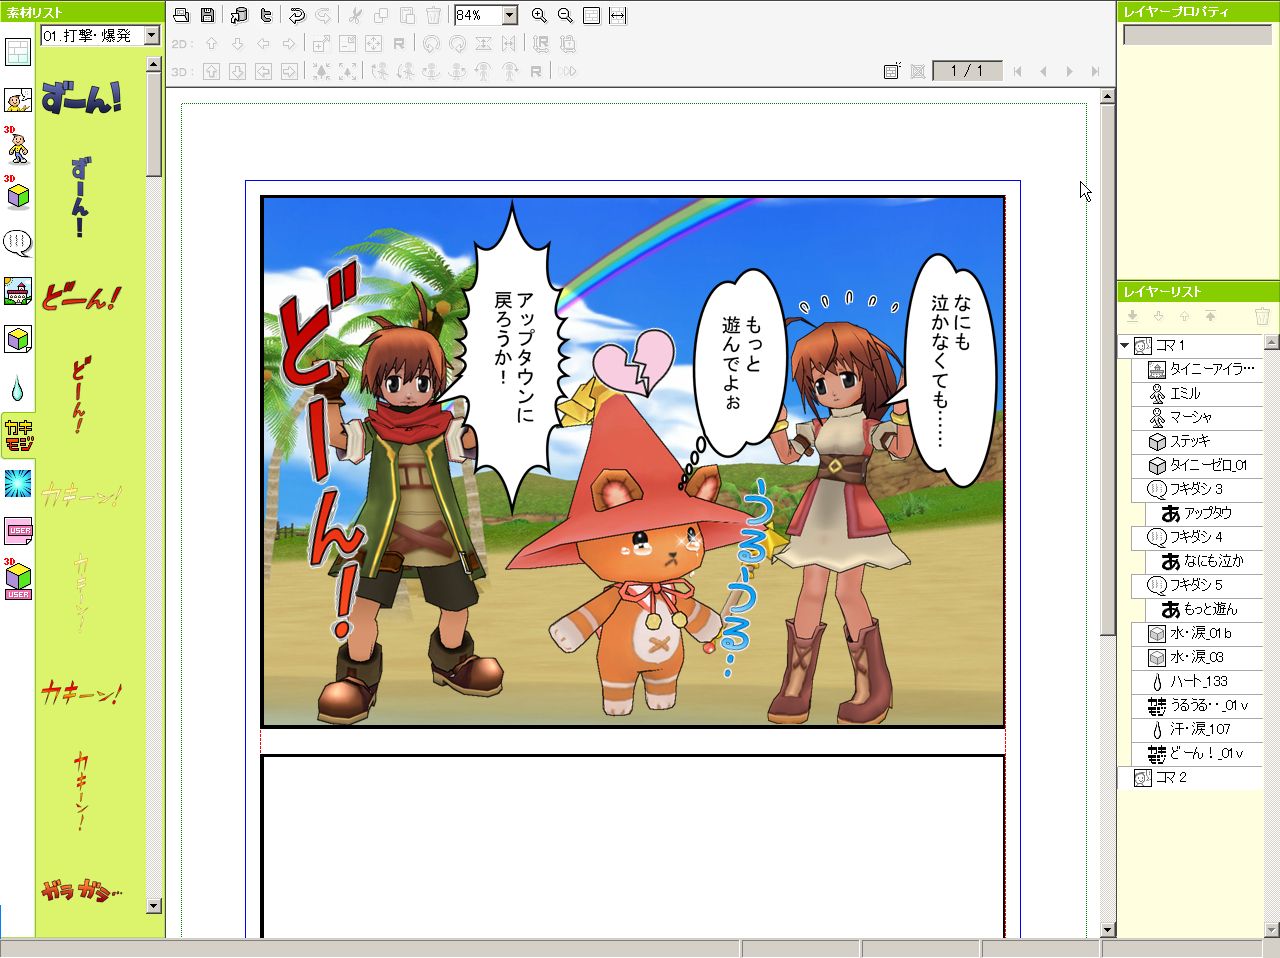This screenshot has width=1280, height=958.
Task: Pick the horizontal red カキーン! lettering thumbnail
Action: pos(82,692)
